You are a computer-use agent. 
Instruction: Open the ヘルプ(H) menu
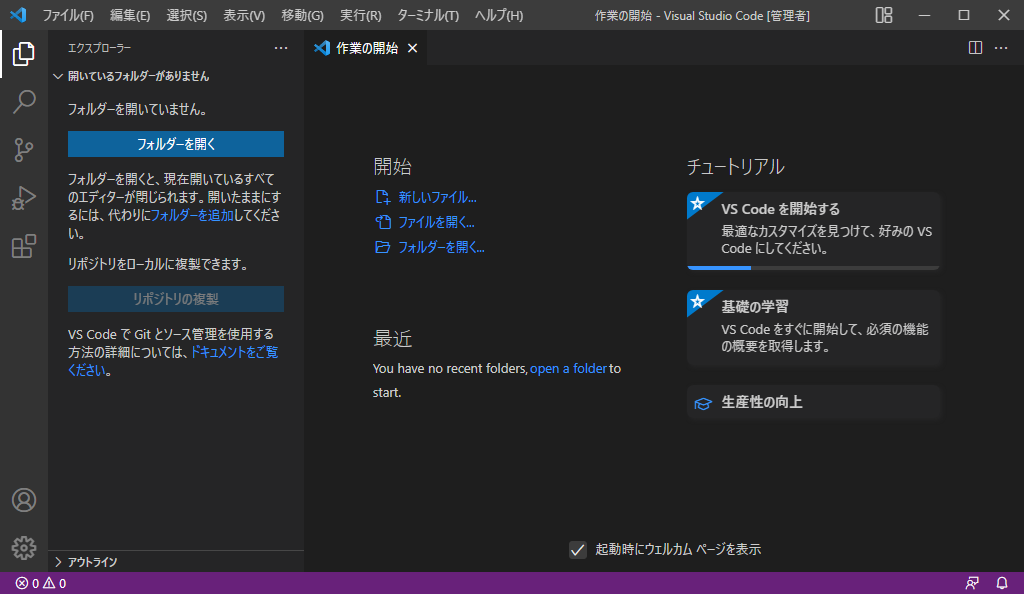pyautogui.click(x=499, y=15)
